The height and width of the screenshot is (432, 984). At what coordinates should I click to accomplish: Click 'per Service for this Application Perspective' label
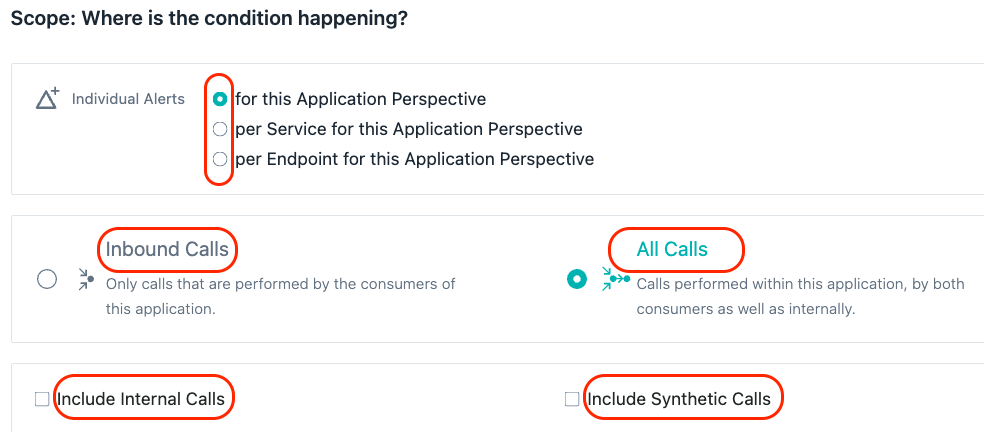click(409, 129)
